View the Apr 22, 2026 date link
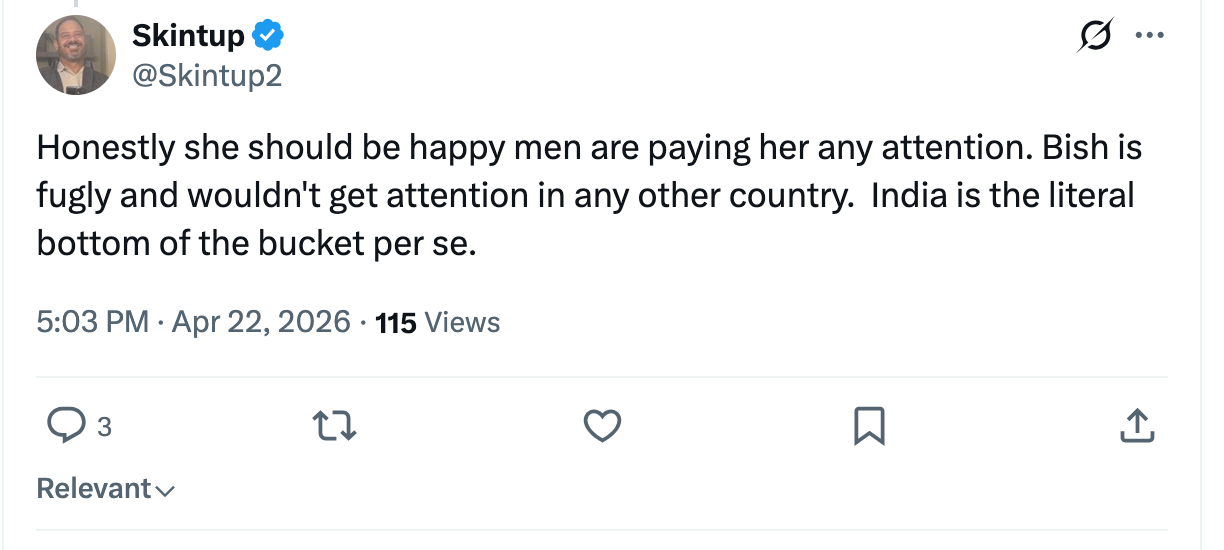Image resolution: width=1224 pixels, height=550 pixels. 262,322
